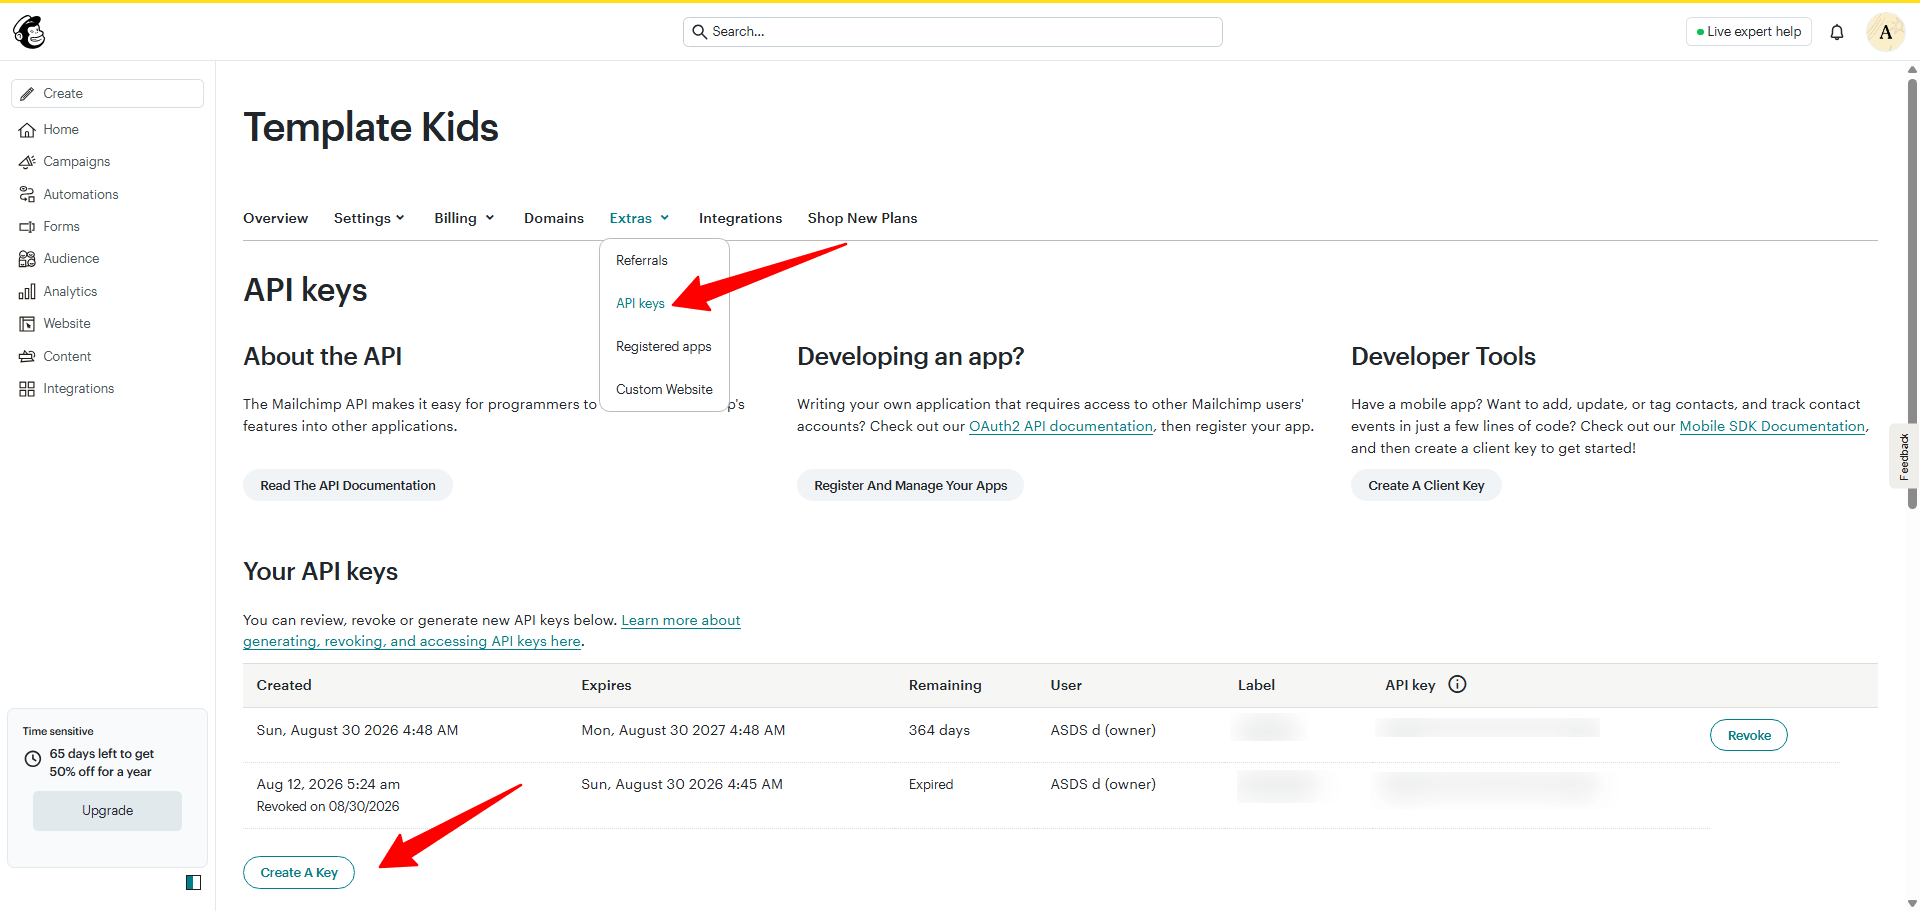Select Custom Website from Extras menu

click(x=664, y=389)
